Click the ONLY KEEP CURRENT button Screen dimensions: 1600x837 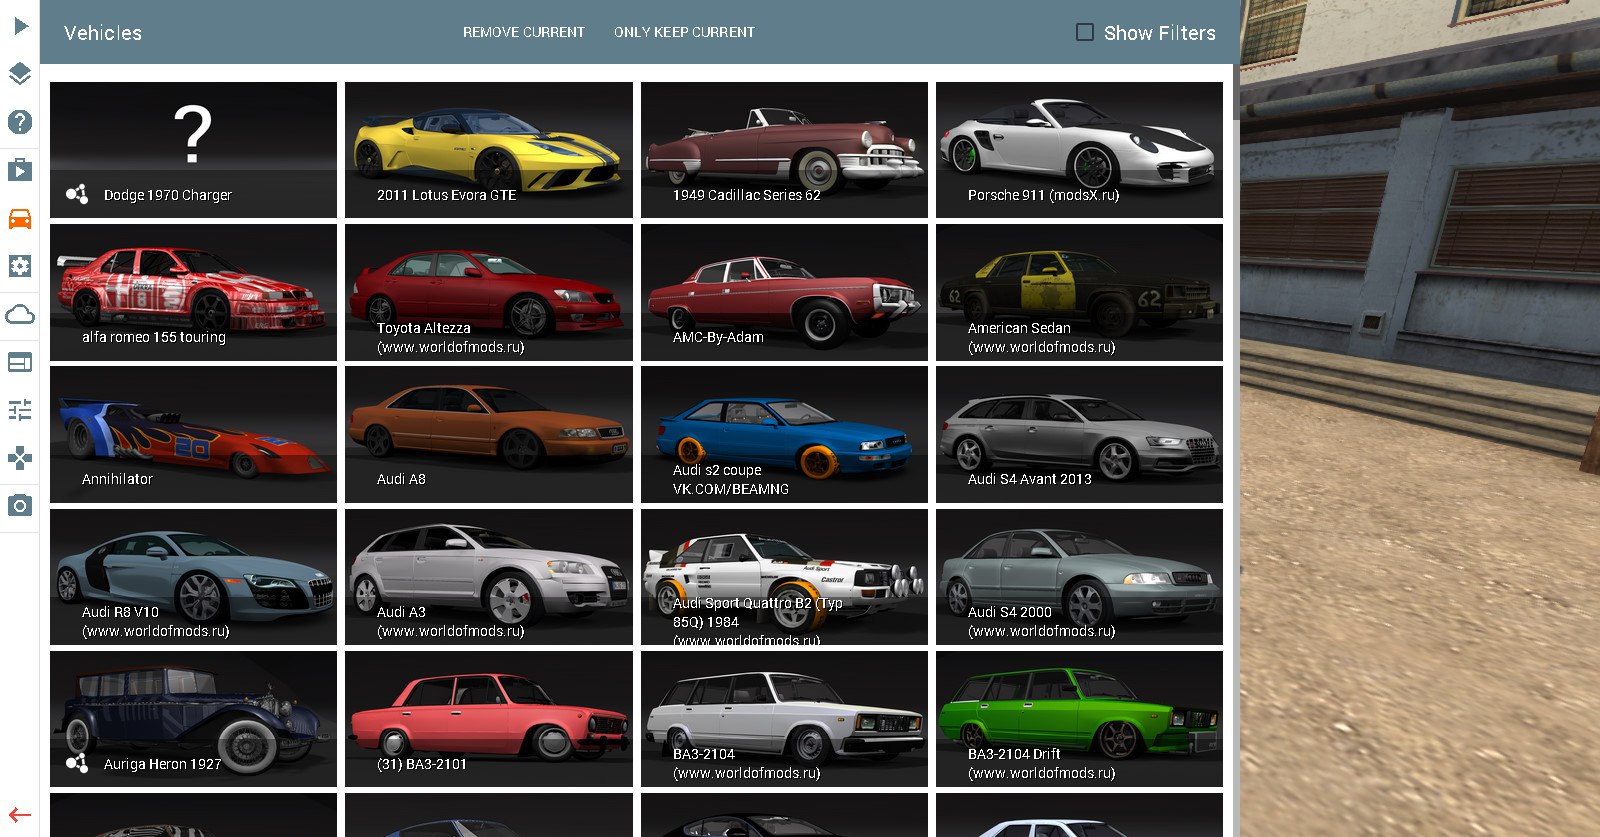coord(685,32)
